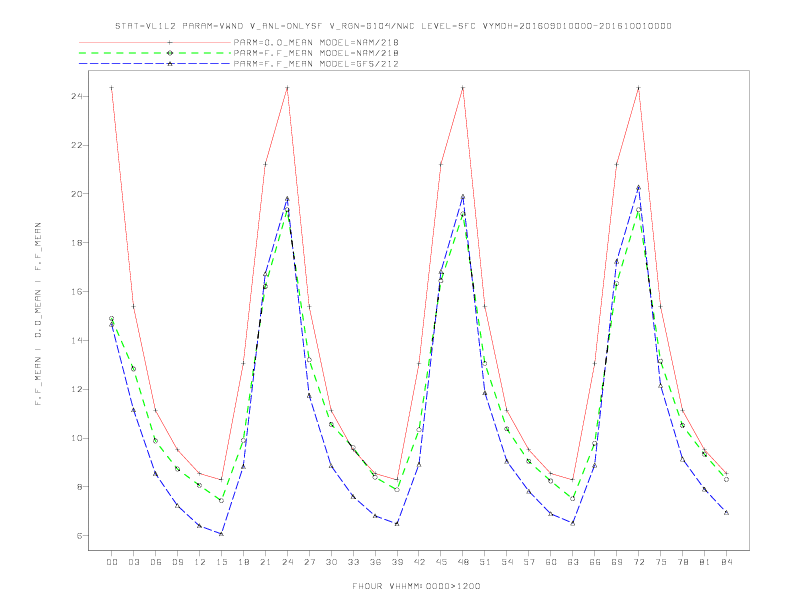Click x-axis tick label 24
792x612 pixels.
point(287,562)
